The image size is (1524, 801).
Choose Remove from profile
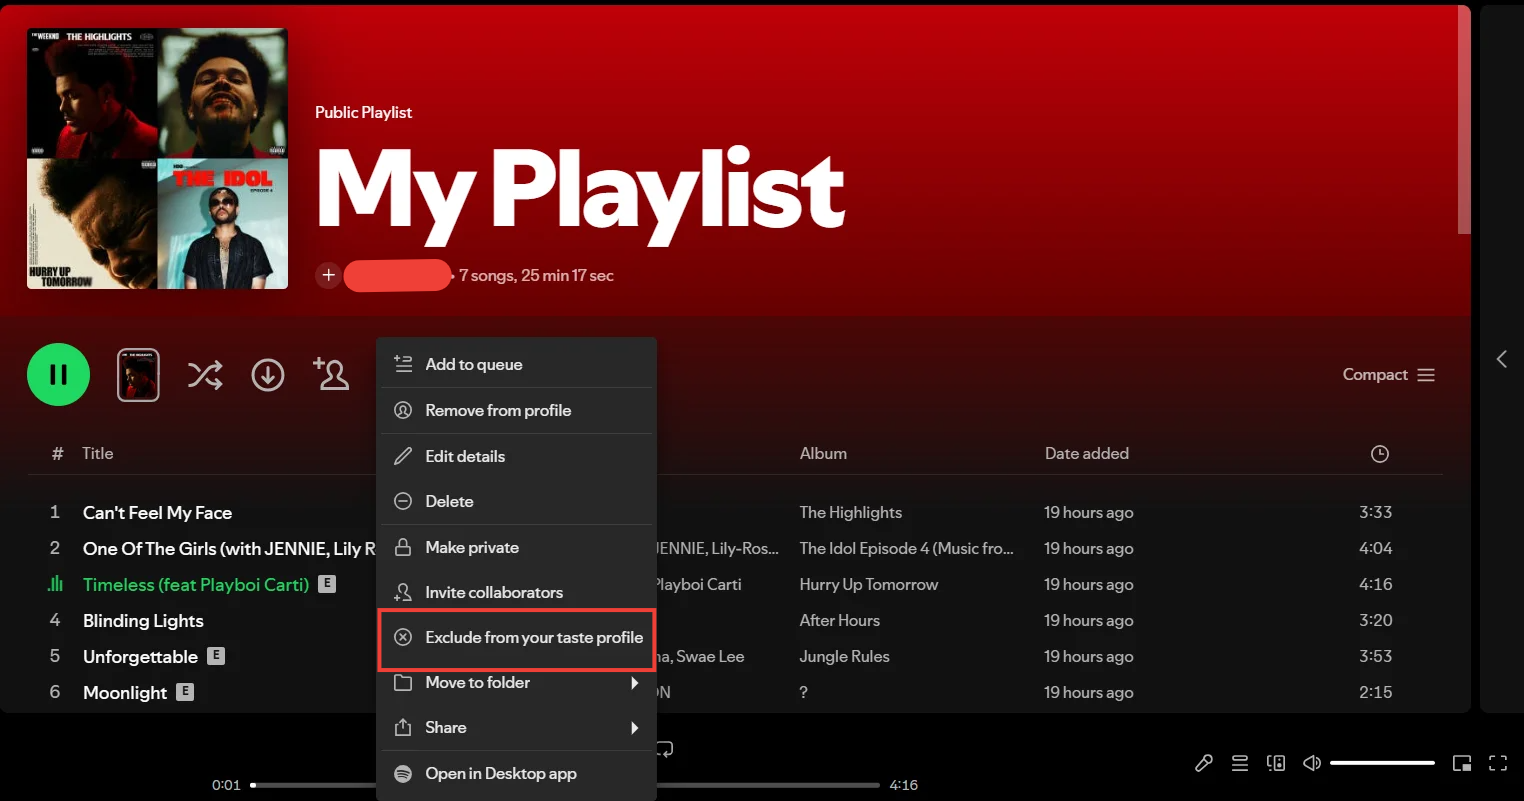(516, 410)
